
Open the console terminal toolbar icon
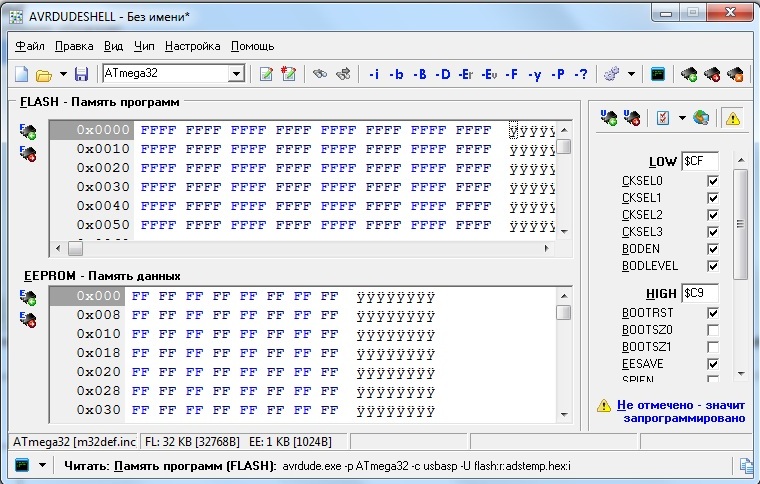[658, 74]
